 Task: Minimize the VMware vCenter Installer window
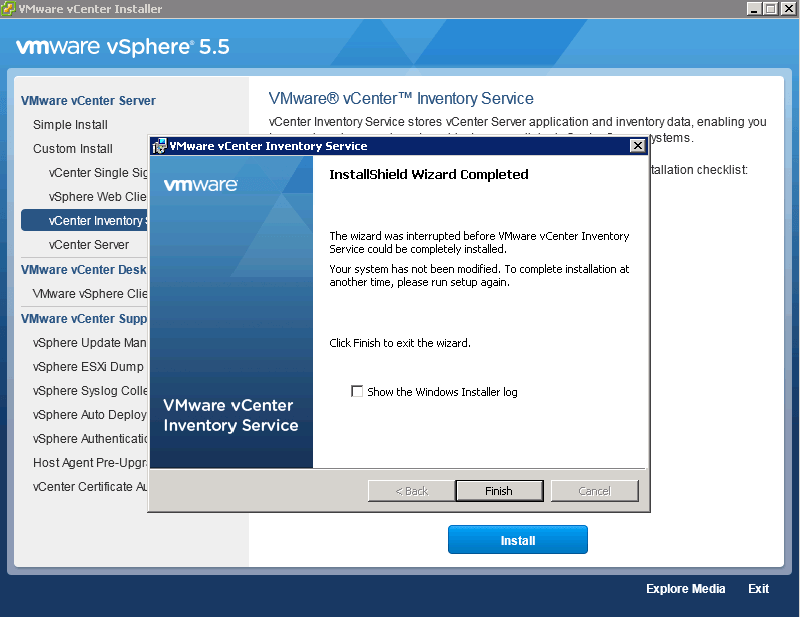pyautogui.click(x=754, y=9)
